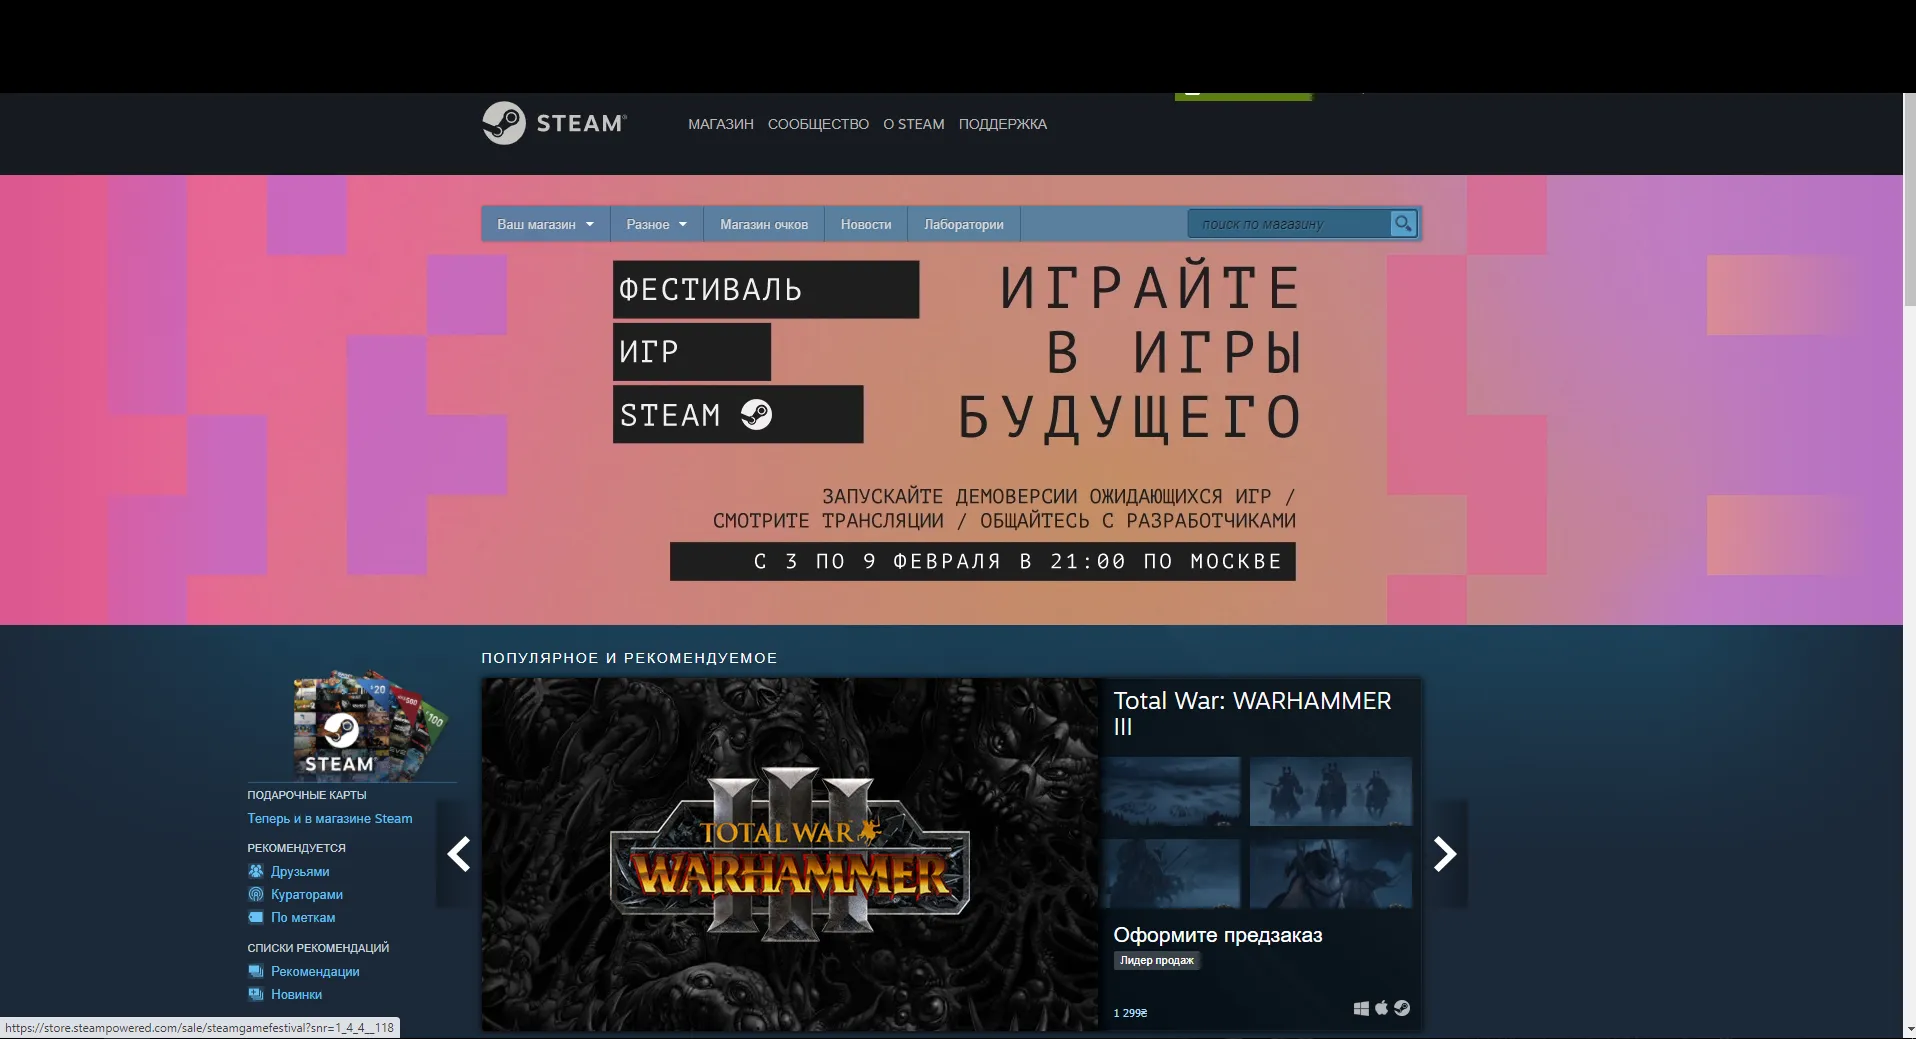This screenshot has width=1916, height=1039.
Task: Click the Steam logo in header
Action: point(555,123)
